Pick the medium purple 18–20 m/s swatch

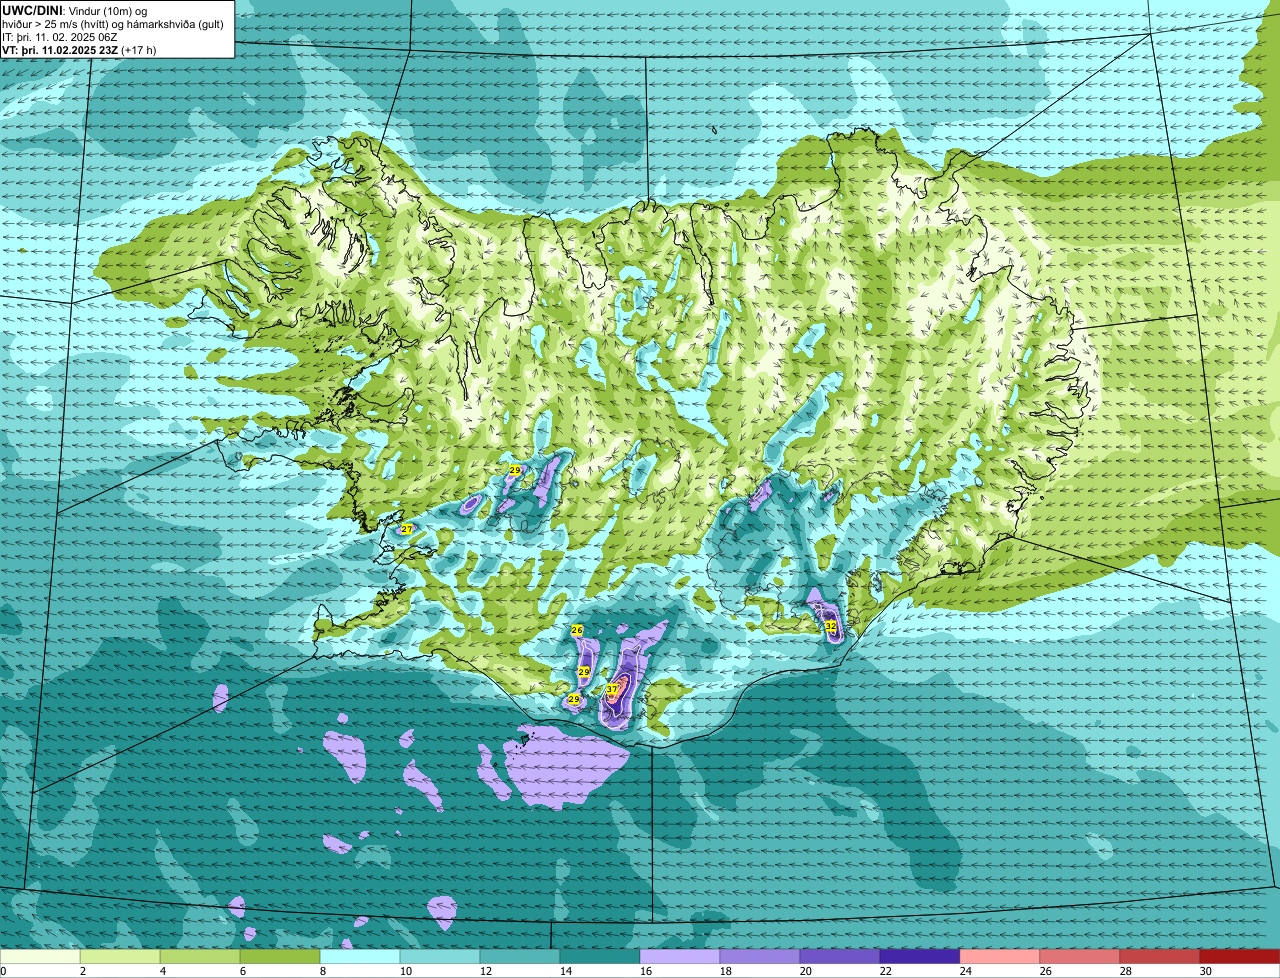(760, 957)
